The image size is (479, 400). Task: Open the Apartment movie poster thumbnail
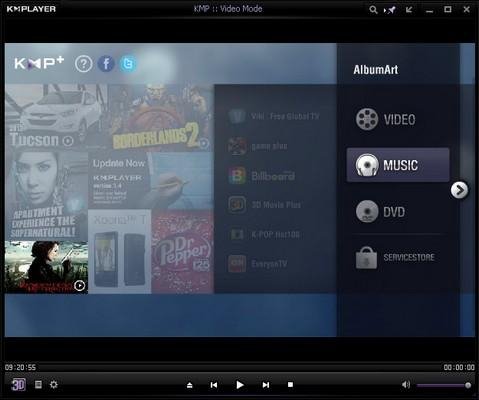pos(46,195)
